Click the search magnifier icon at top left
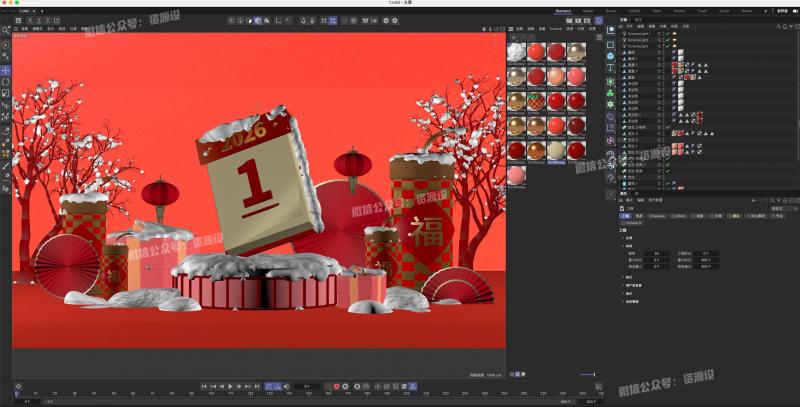 [6, 30]
